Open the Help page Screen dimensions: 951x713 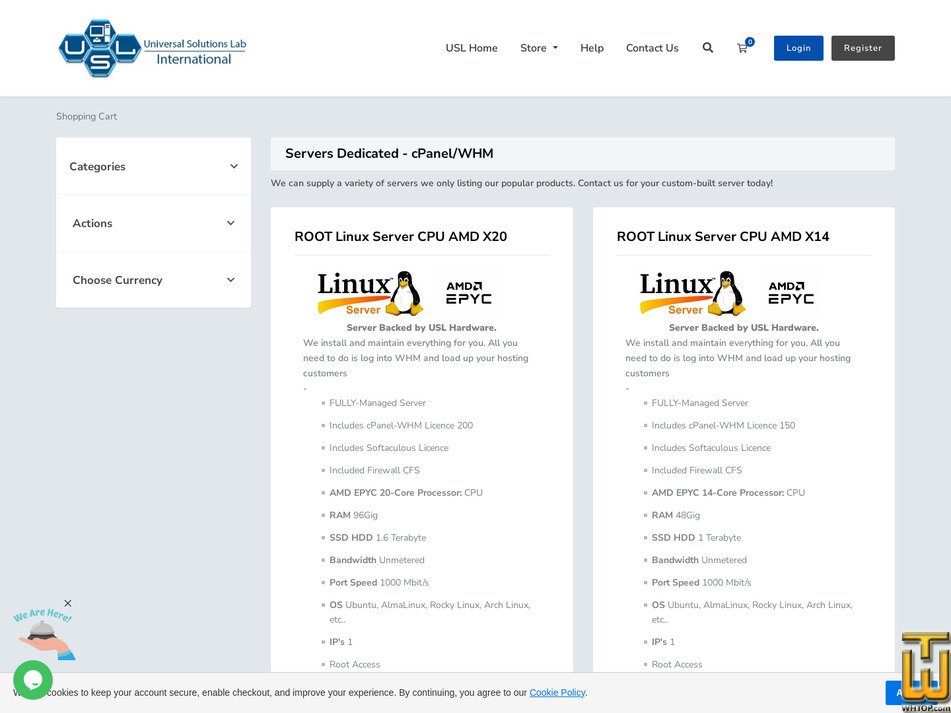click(x=591, y=48)
